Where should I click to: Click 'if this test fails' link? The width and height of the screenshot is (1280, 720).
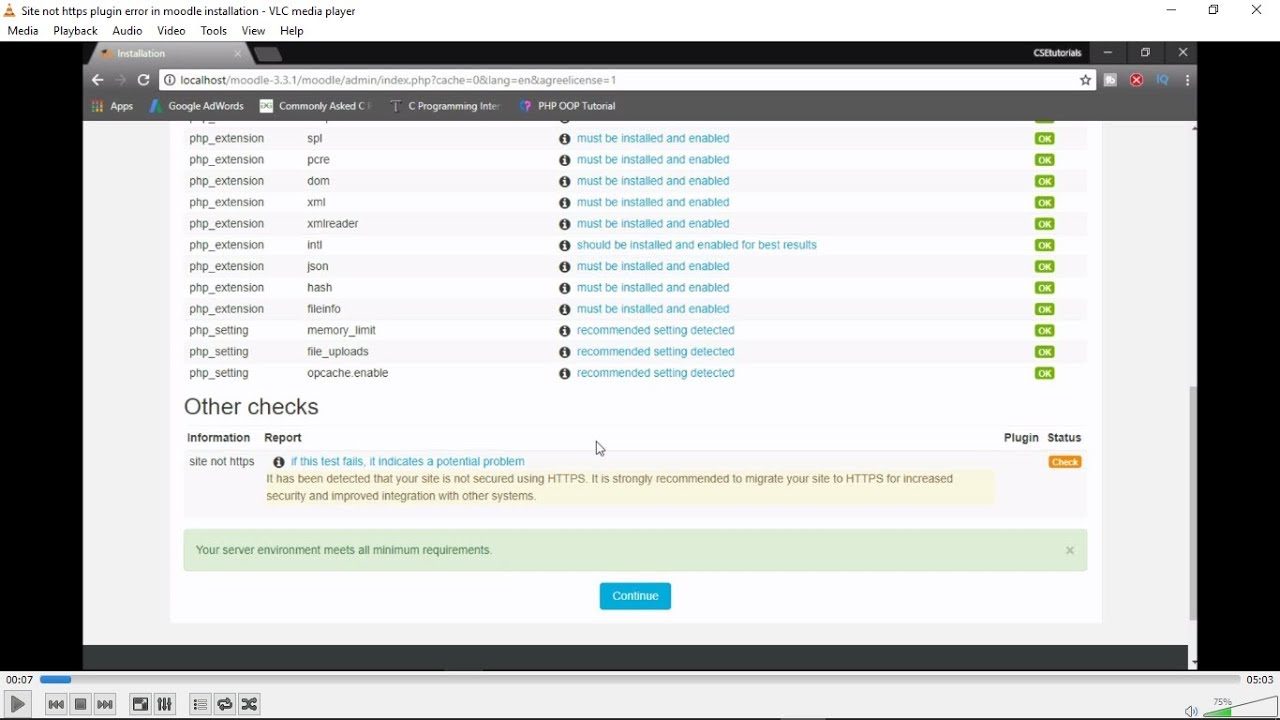click(x=408, y=462)
